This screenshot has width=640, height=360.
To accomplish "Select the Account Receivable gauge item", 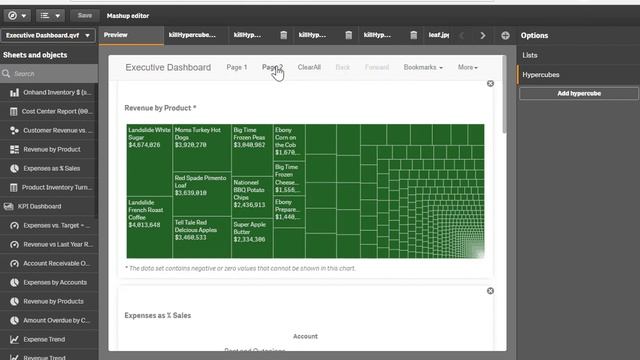I will [49, 263].
